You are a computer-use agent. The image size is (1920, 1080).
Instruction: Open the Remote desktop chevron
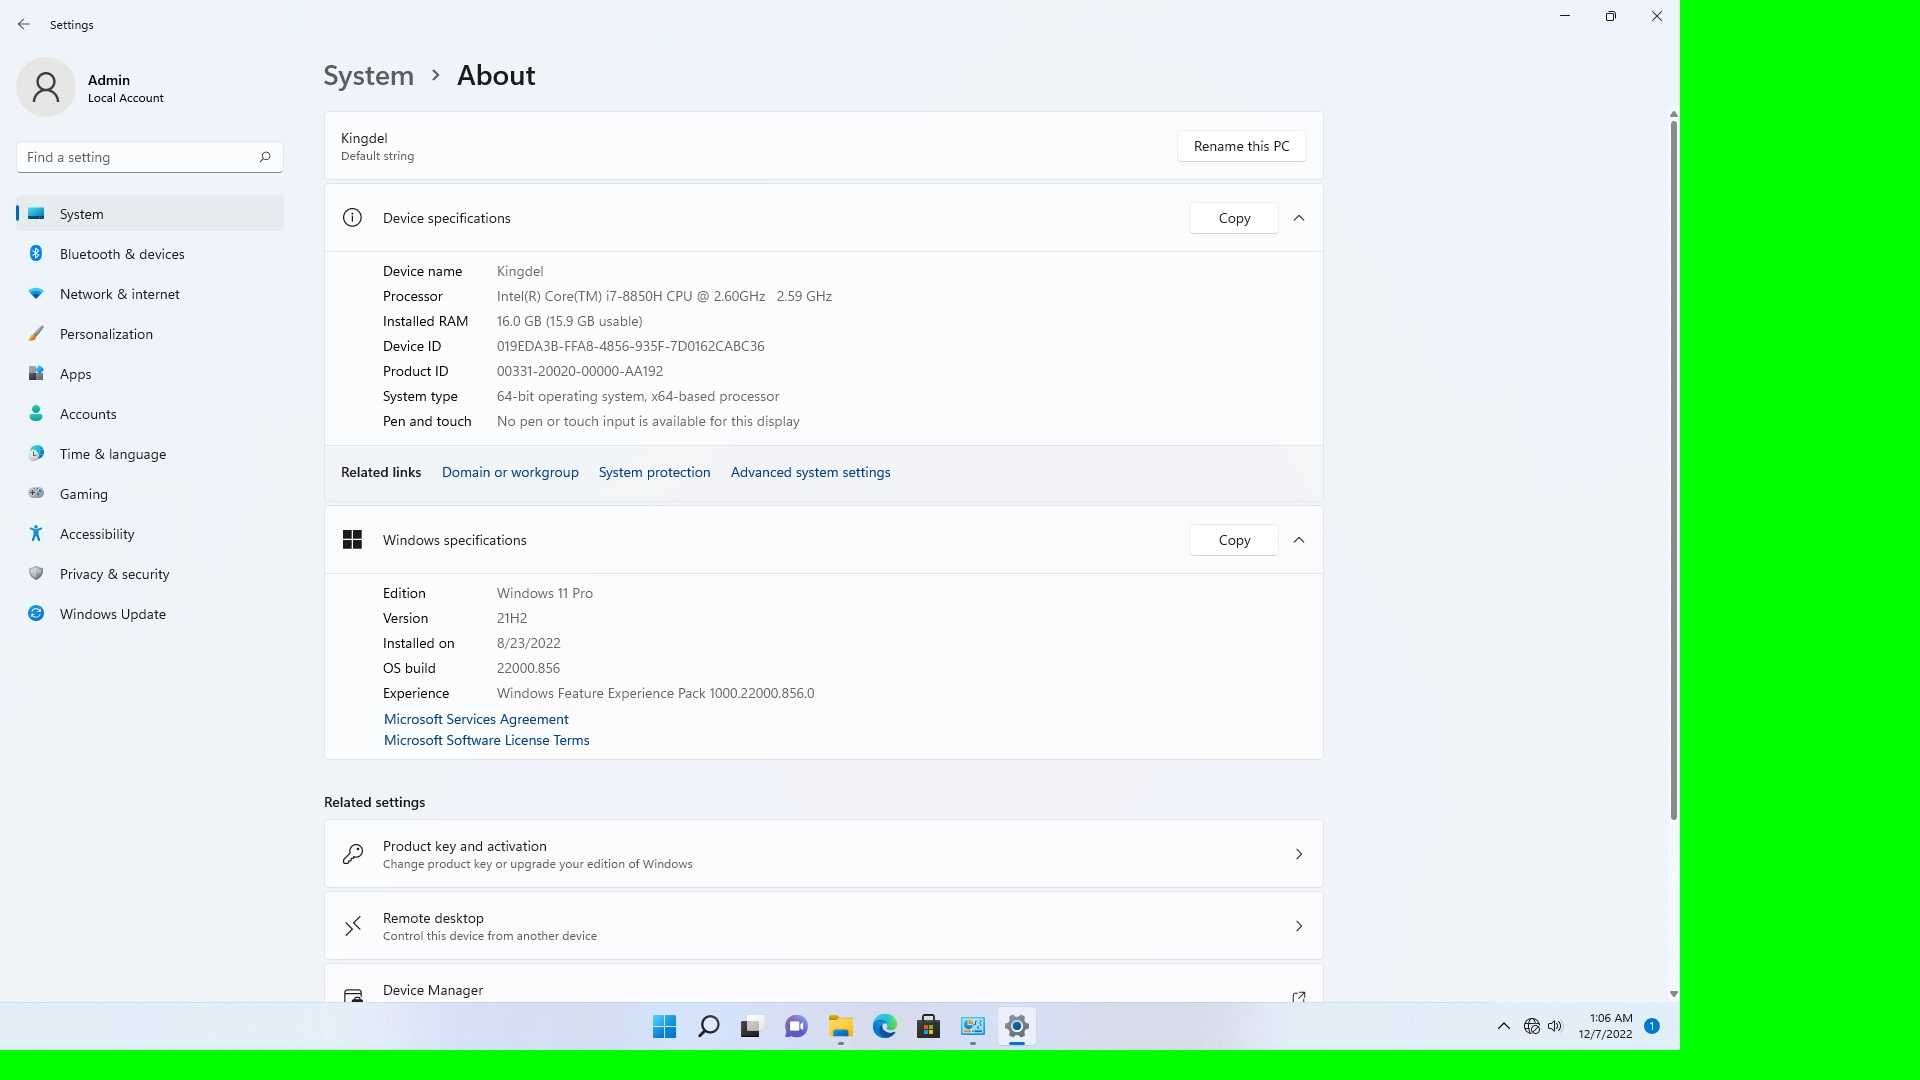(1299, 926)
